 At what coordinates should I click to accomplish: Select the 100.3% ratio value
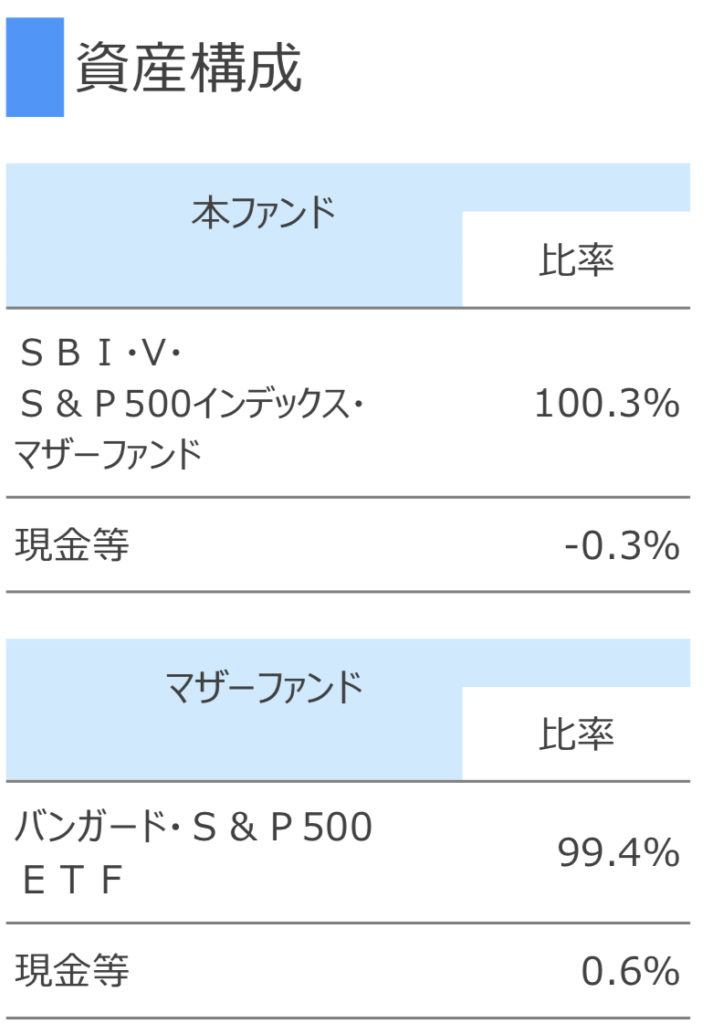pos(606,404)
